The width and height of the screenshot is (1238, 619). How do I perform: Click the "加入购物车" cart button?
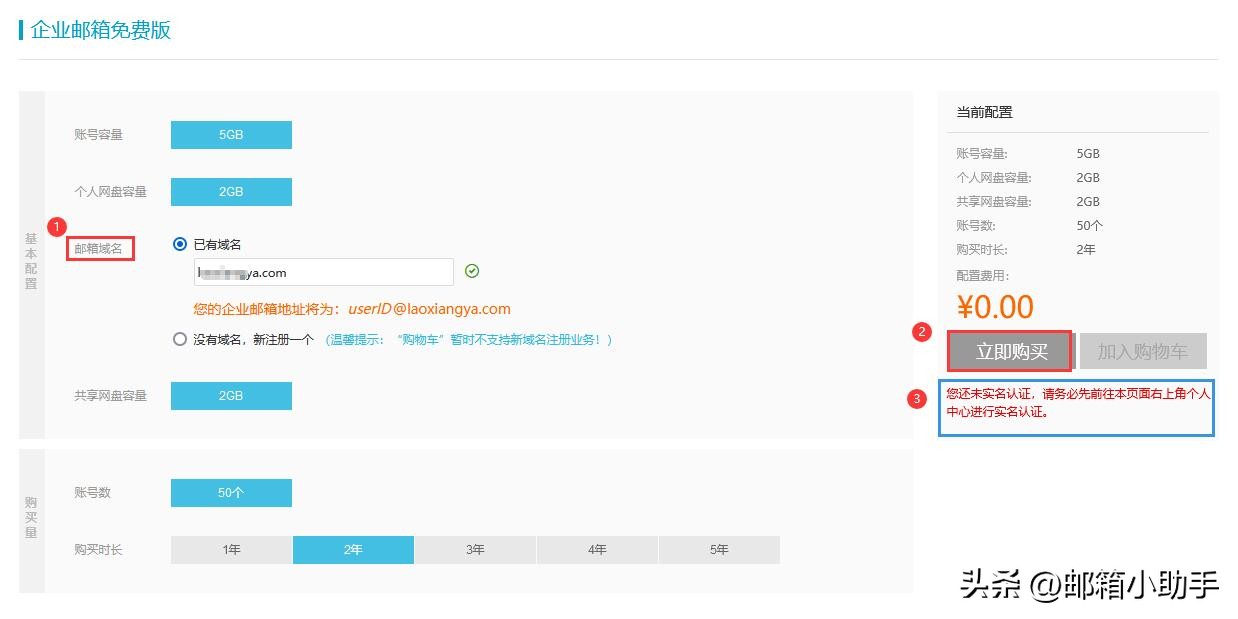(1143, 351)
